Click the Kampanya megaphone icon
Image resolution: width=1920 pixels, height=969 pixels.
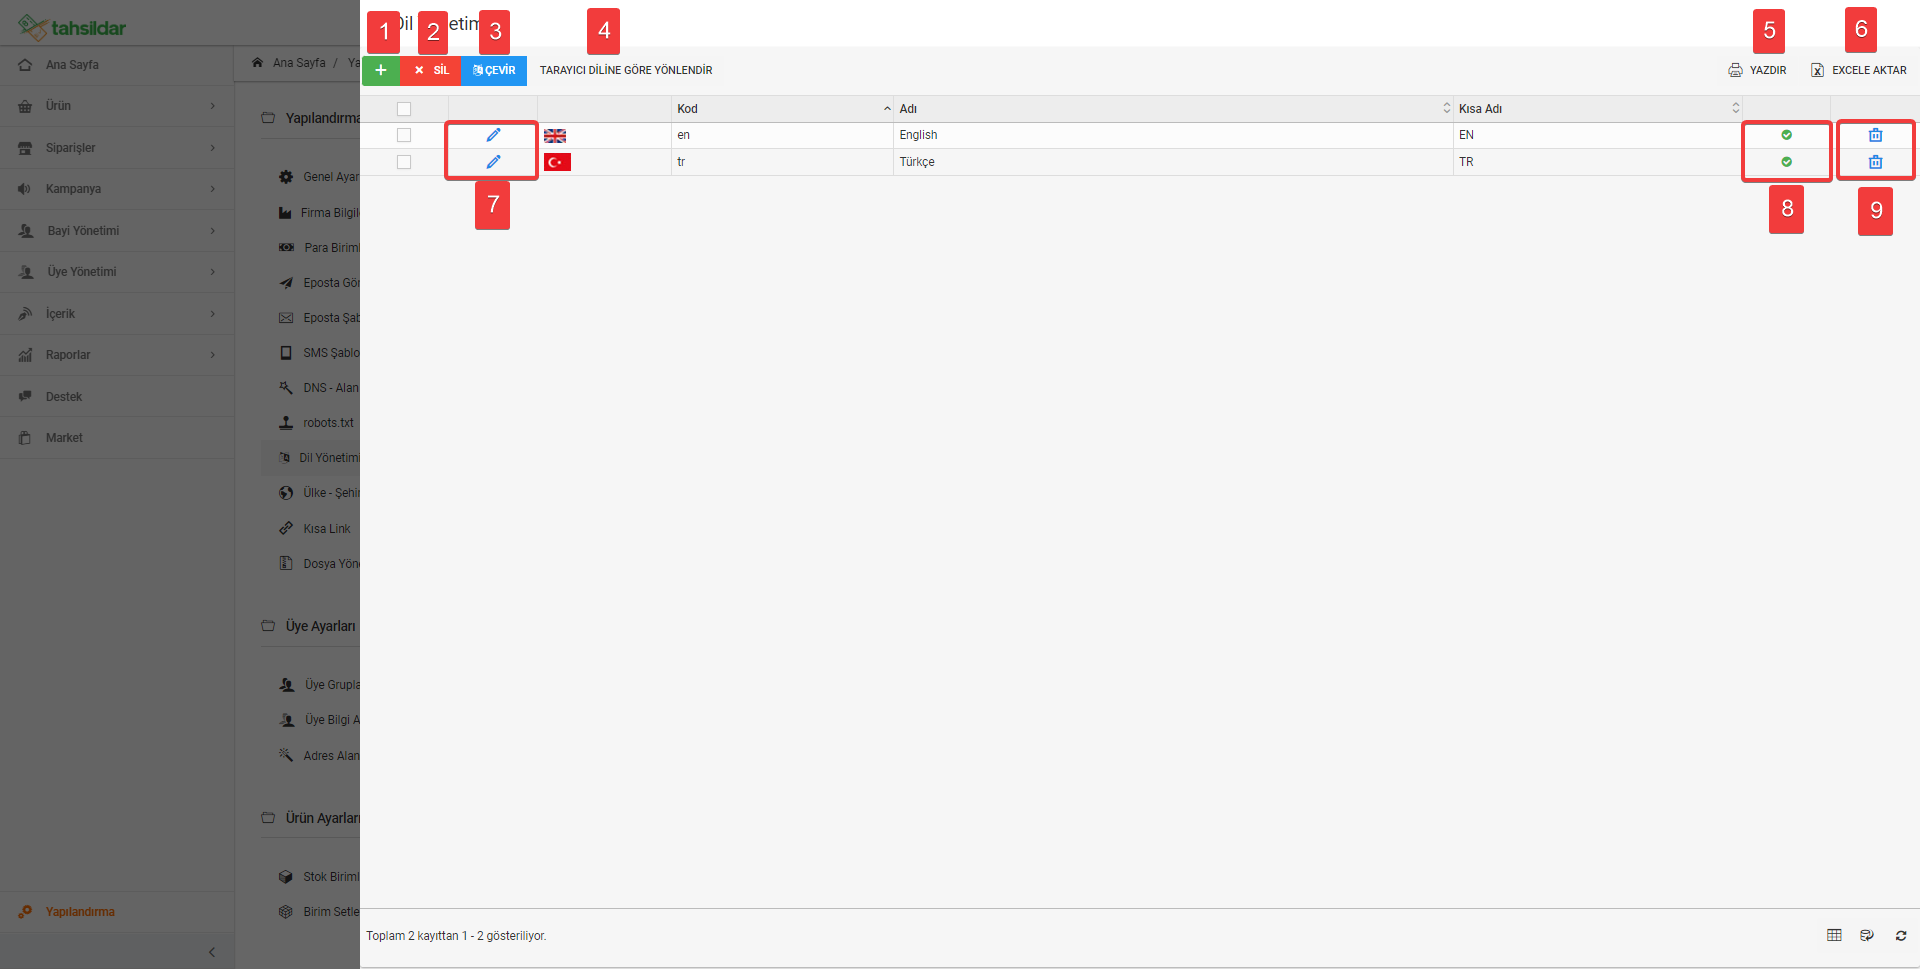pyautogui.click(x=25, y=189)
